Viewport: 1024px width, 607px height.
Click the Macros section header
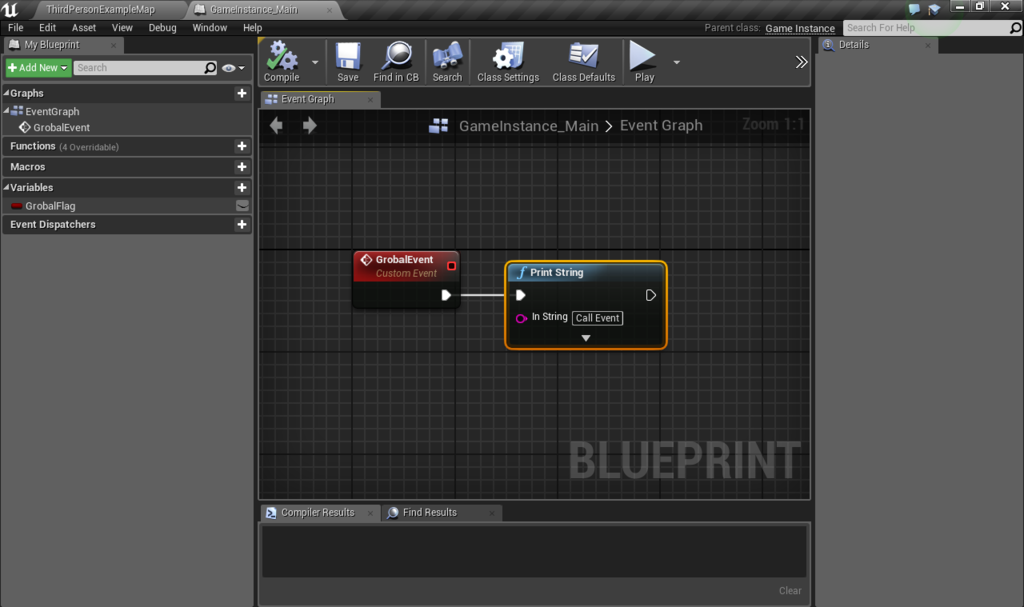(127, 167)
